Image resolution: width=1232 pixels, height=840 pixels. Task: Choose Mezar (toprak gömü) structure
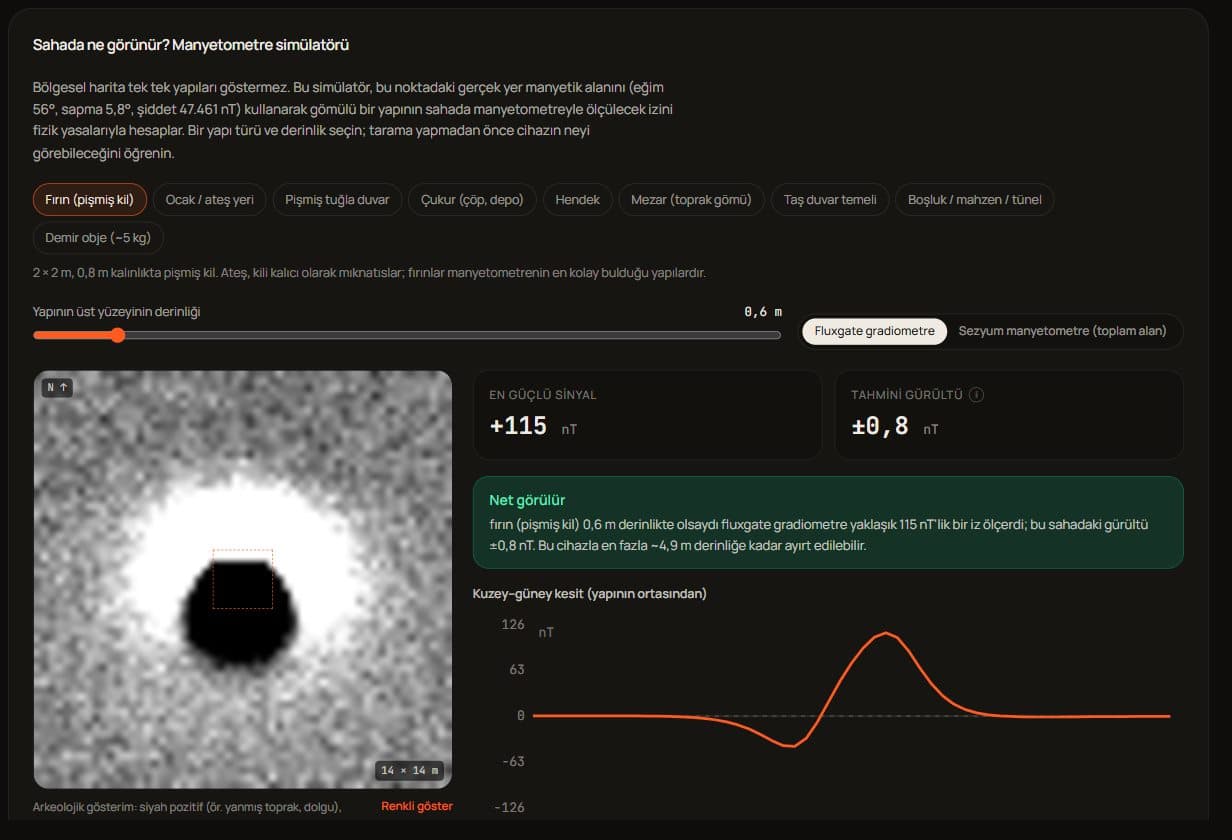point(691,199)
